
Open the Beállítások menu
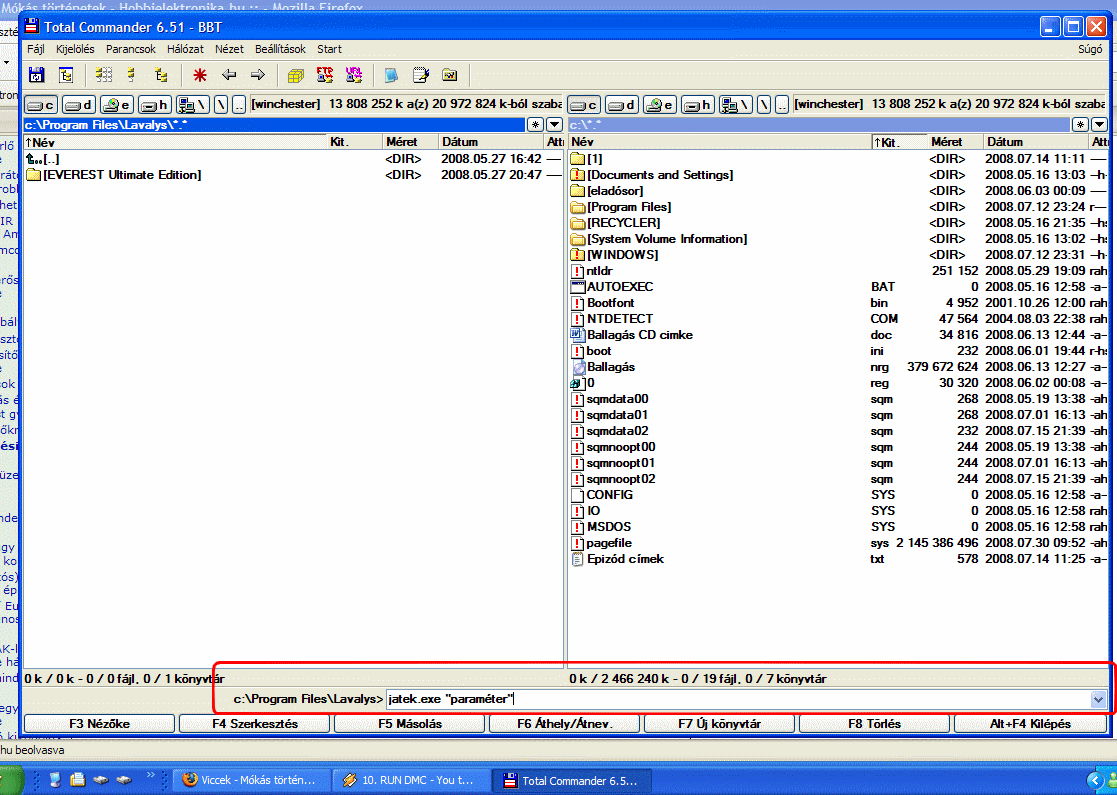[281, 49]
